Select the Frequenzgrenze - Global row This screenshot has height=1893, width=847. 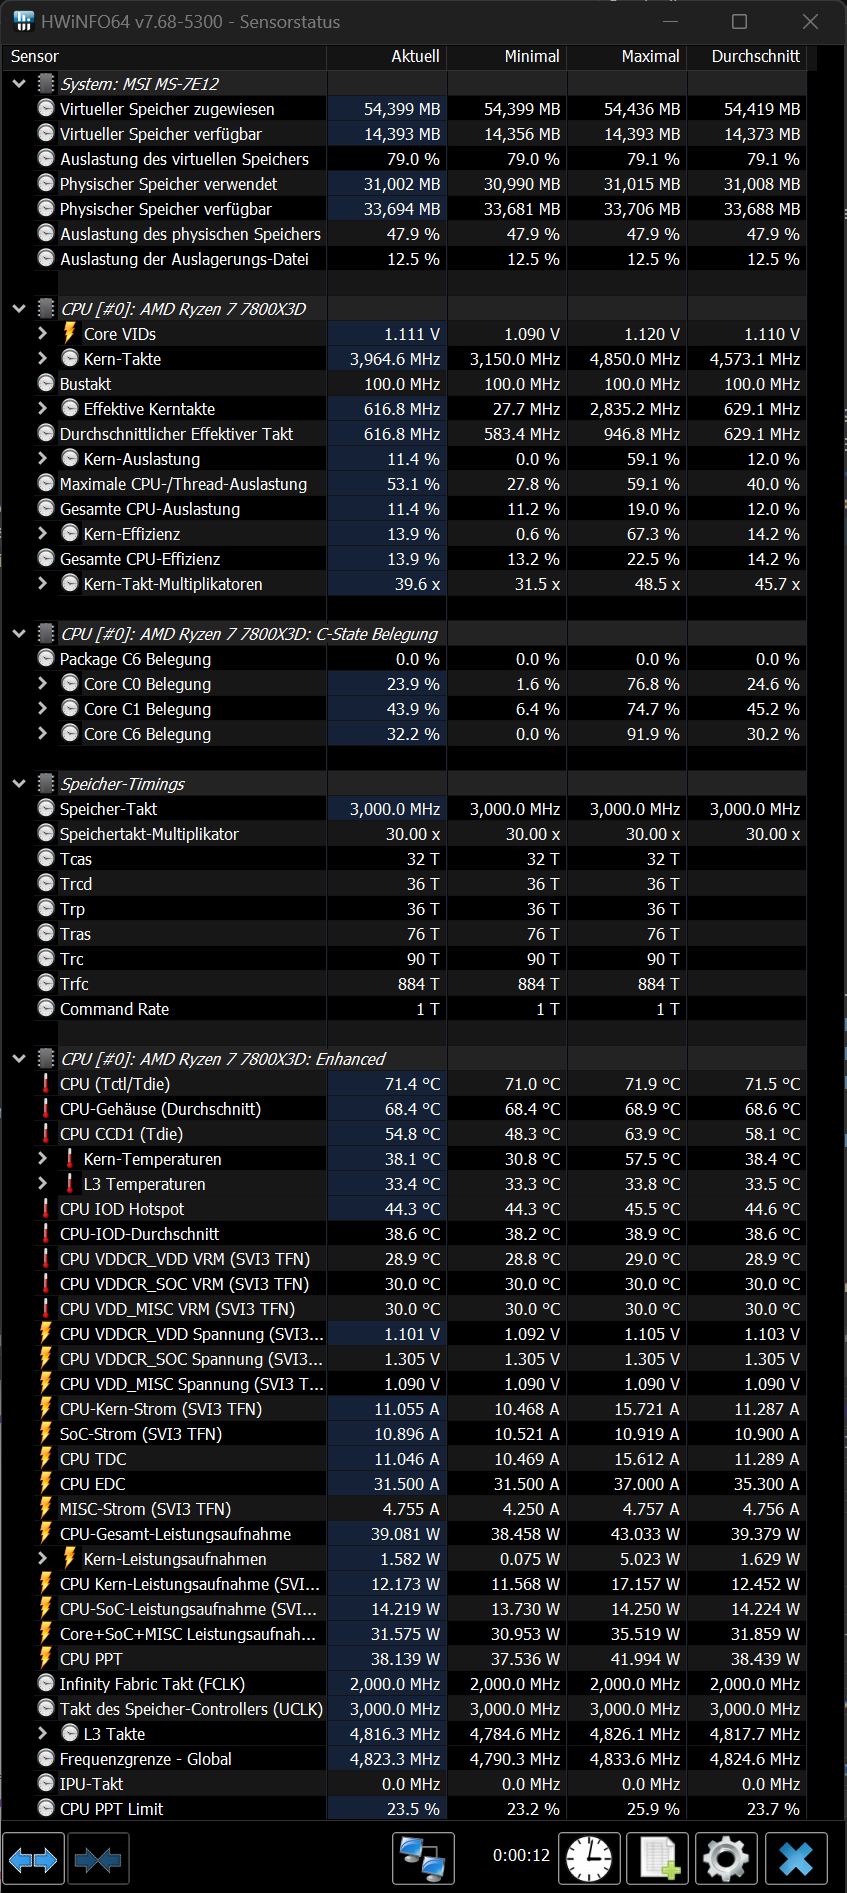(404, 1759)
